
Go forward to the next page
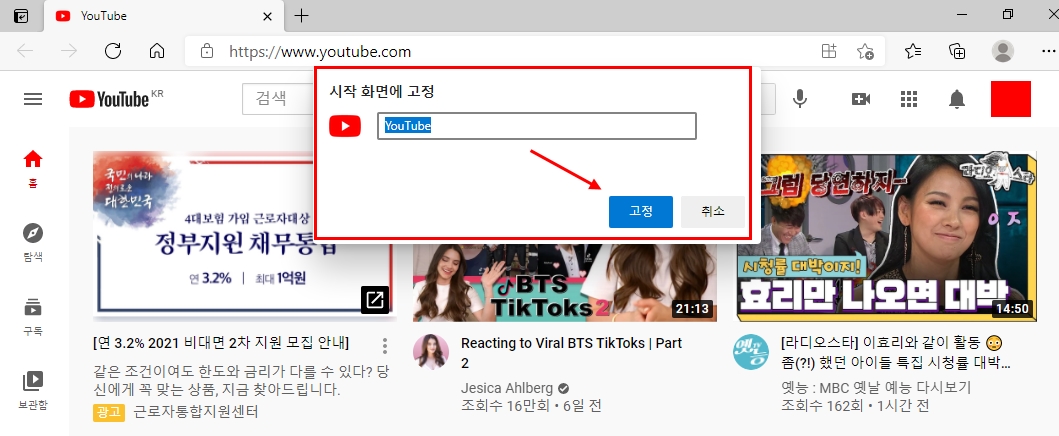[69, 51]
